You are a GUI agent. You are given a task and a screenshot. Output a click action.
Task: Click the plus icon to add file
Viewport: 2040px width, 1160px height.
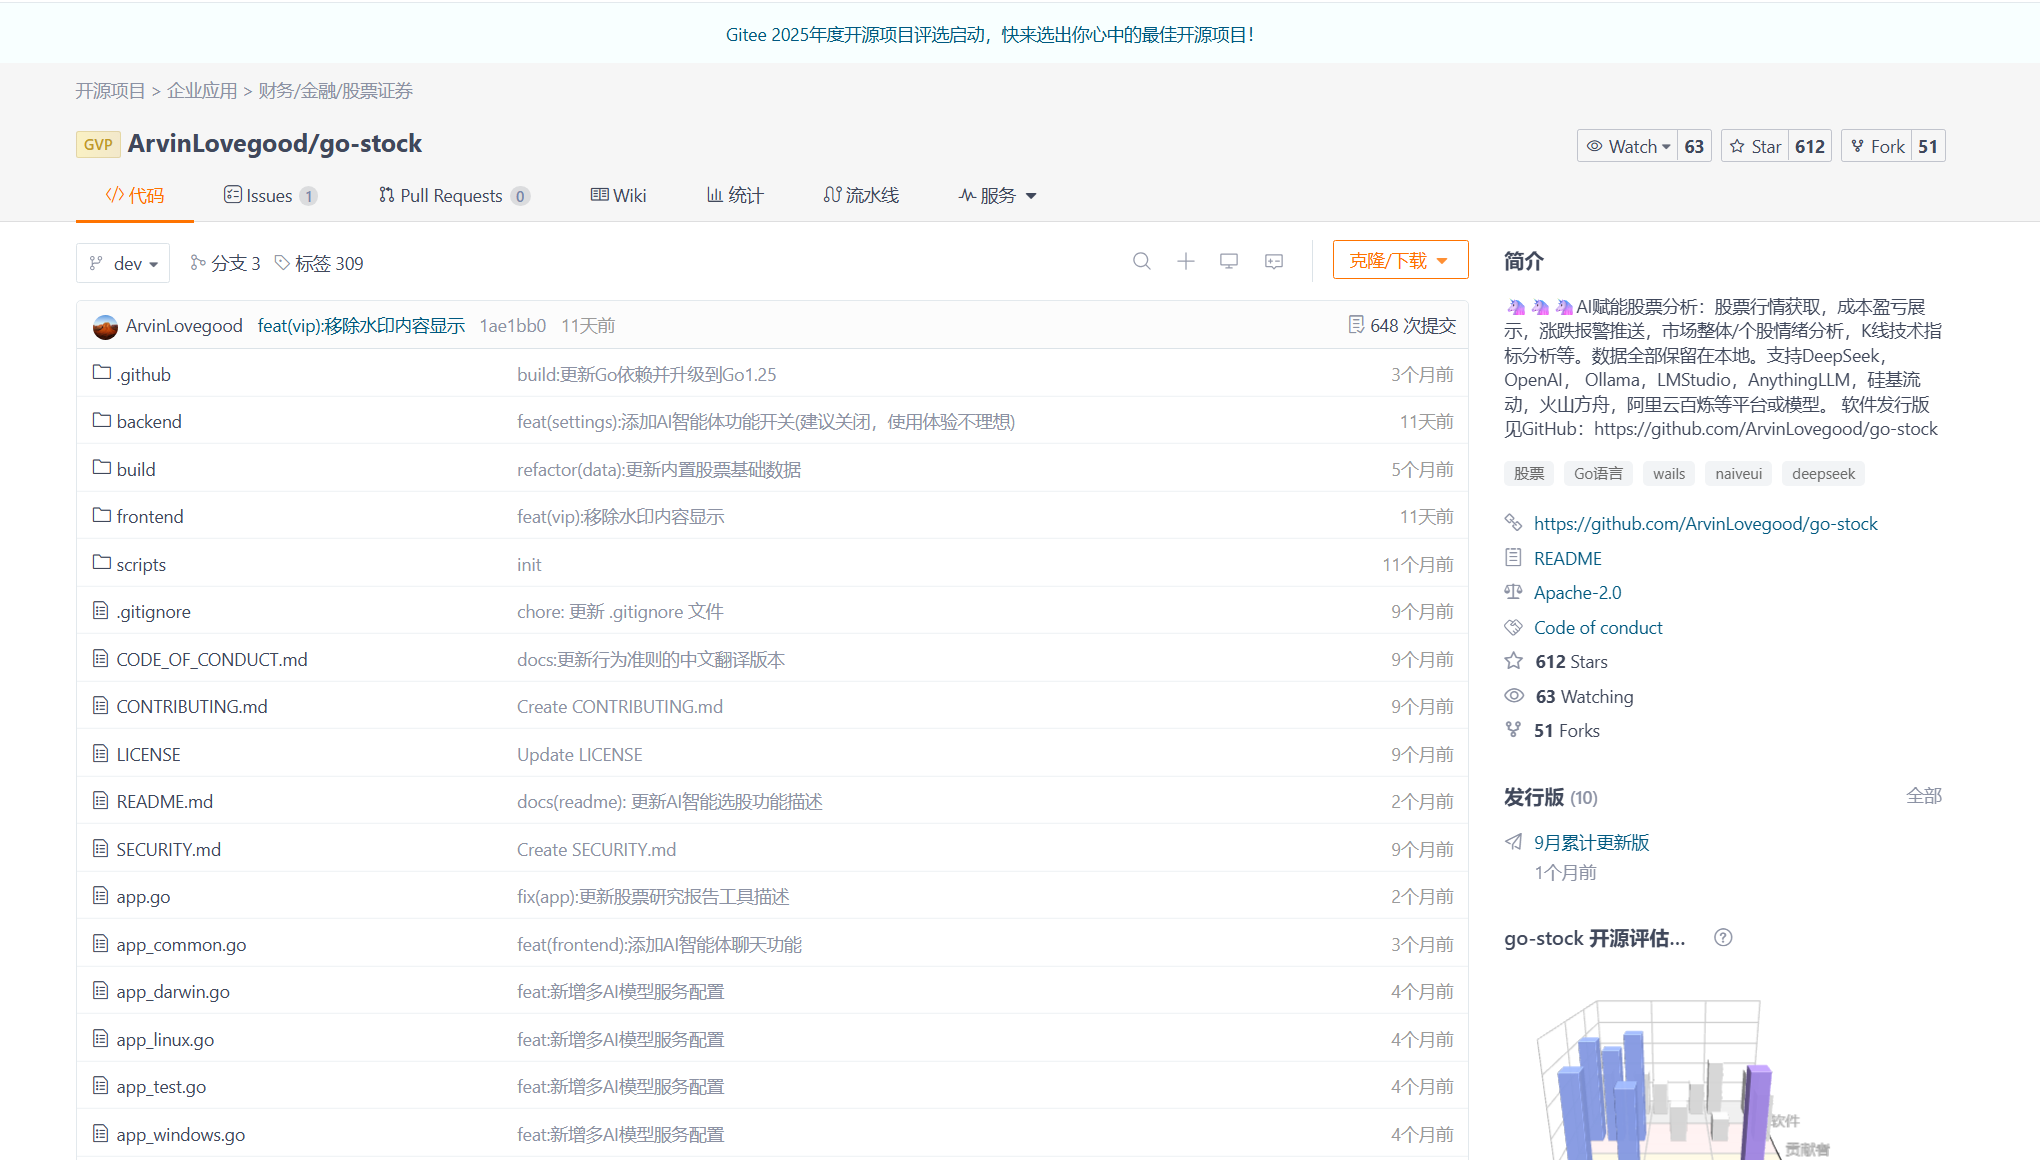coord(1185,261)
